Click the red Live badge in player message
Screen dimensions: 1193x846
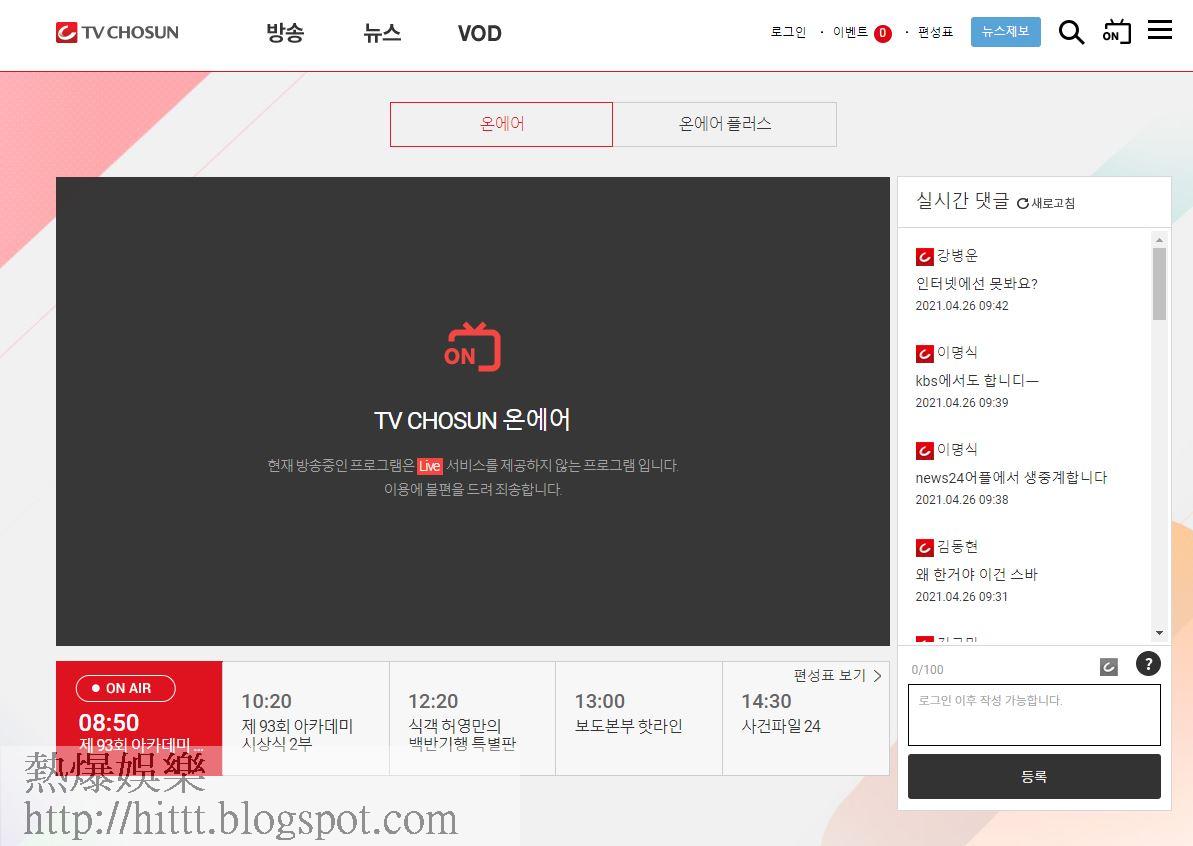coord(430,466)
